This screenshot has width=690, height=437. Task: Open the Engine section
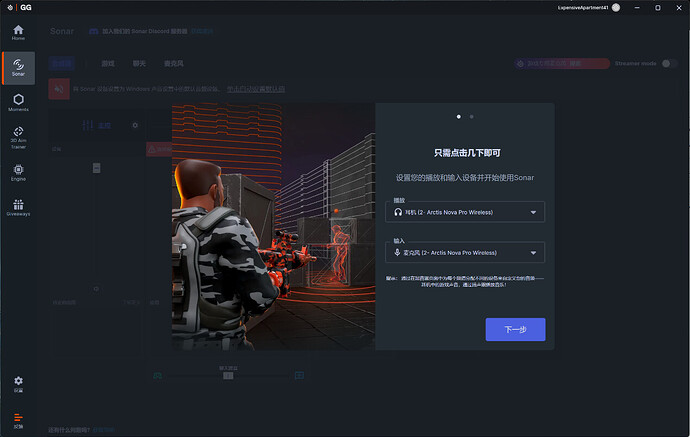point(18,172)
